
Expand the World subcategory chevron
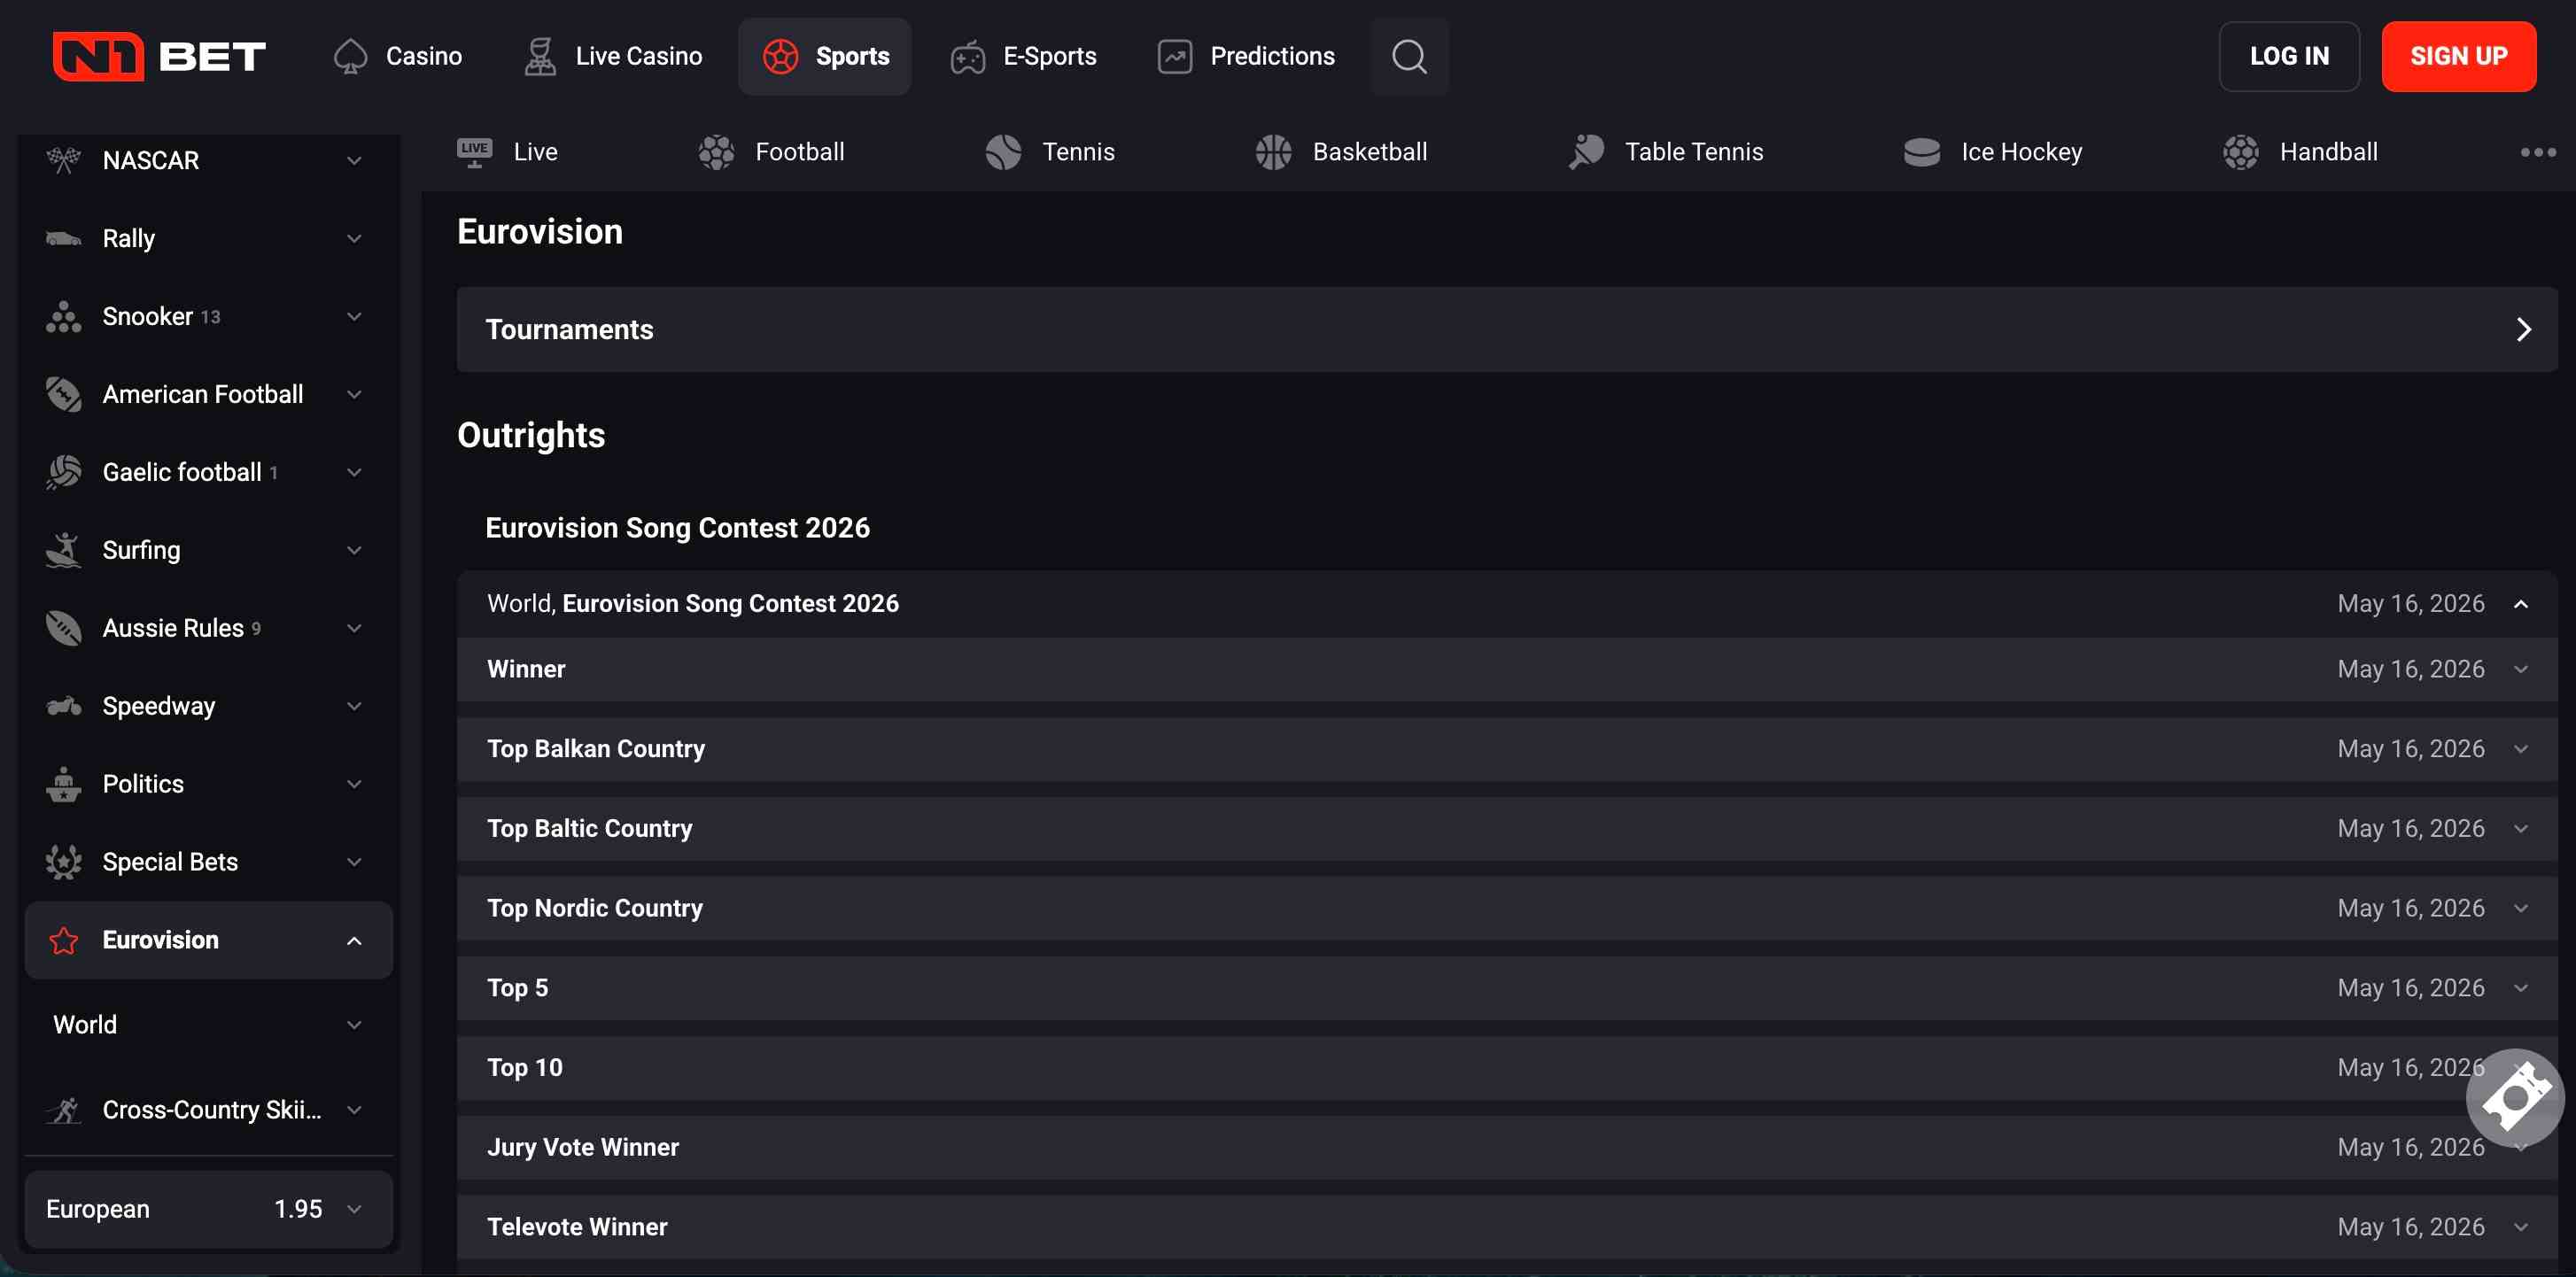[x=354, y=1025]
